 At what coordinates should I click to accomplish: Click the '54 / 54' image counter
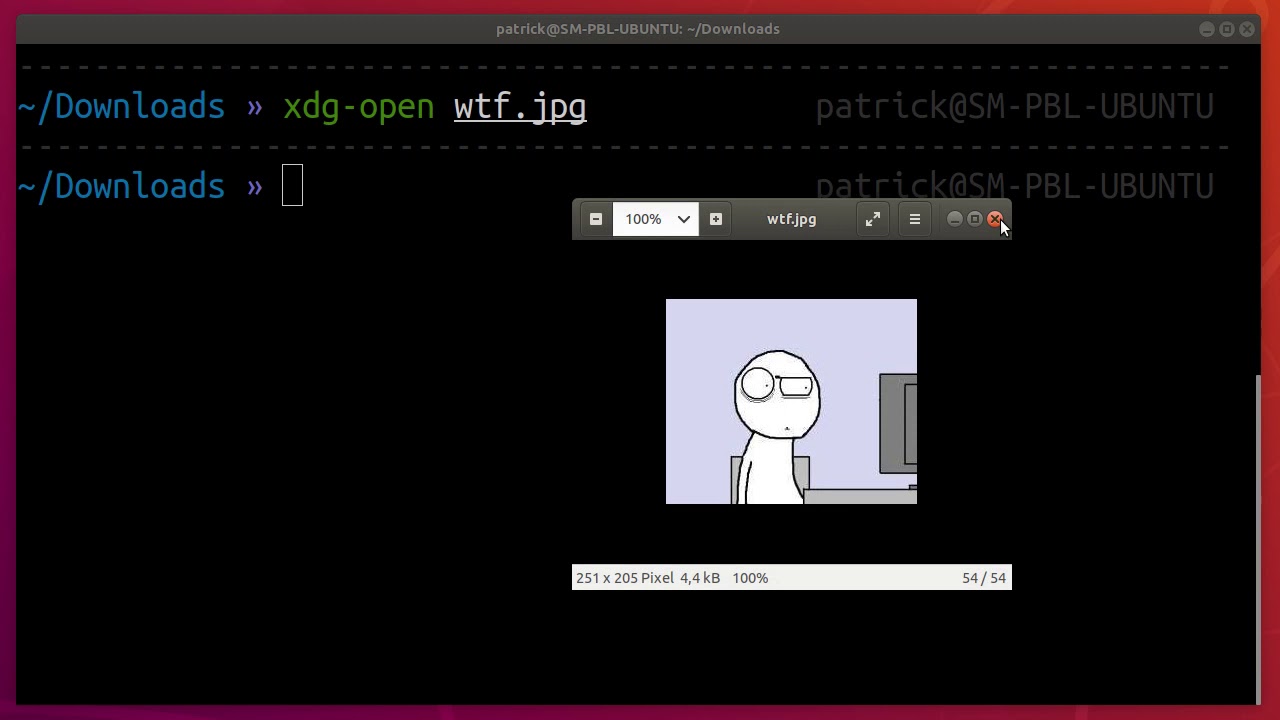click(x=984, y=578)
